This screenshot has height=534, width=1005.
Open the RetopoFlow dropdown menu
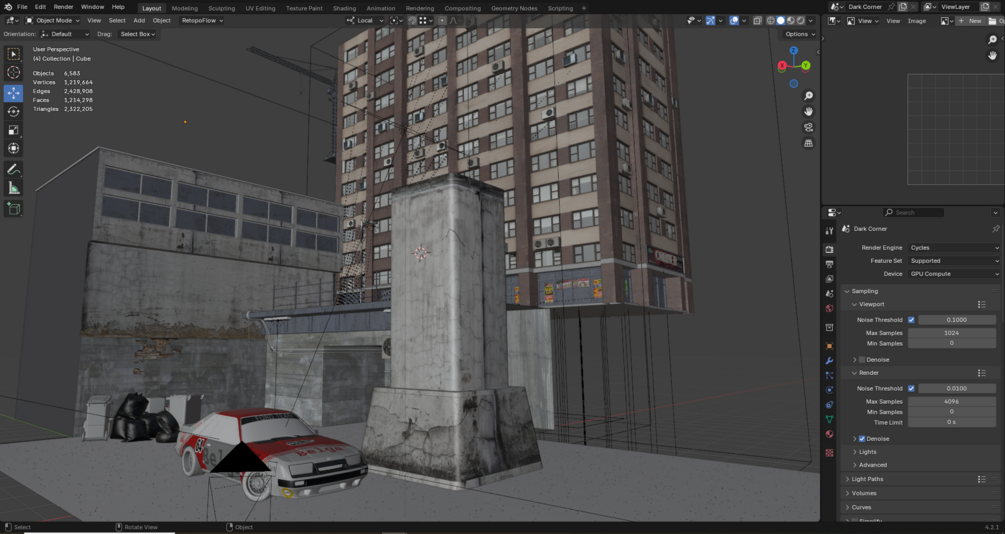203,21
